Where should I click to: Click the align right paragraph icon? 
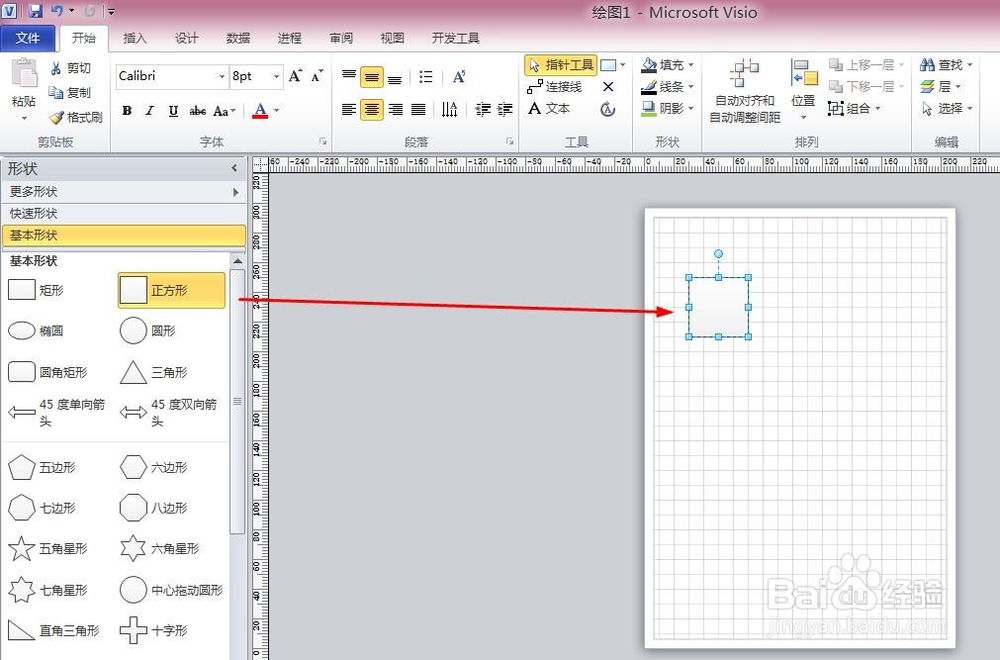[395, 110]
